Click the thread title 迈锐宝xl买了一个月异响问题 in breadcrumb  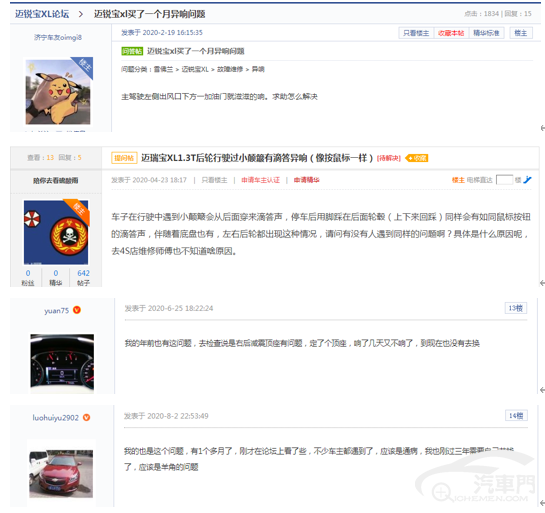149,14
